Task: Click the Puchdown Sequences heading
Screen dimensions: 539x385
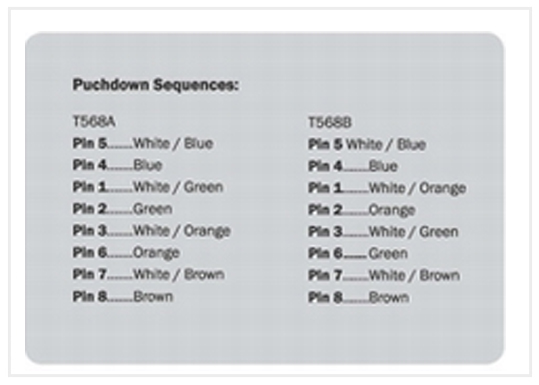Action: click(x=155, y=85)
